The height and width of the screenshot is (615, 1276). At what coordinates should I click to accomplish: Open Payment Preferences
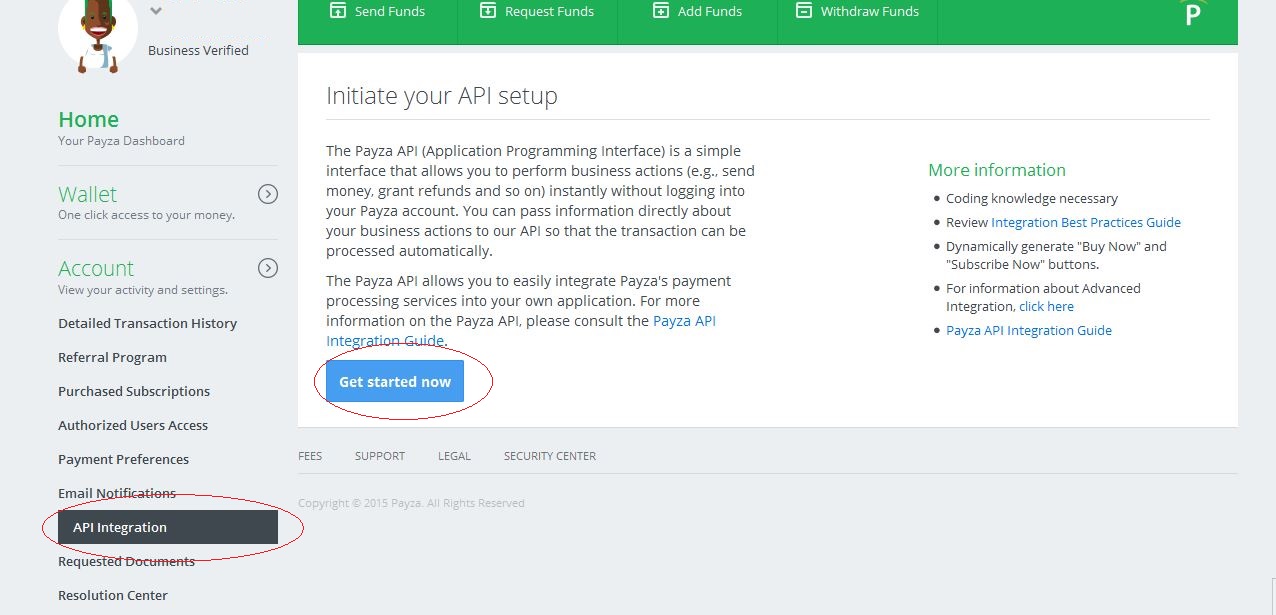point(123,459)
